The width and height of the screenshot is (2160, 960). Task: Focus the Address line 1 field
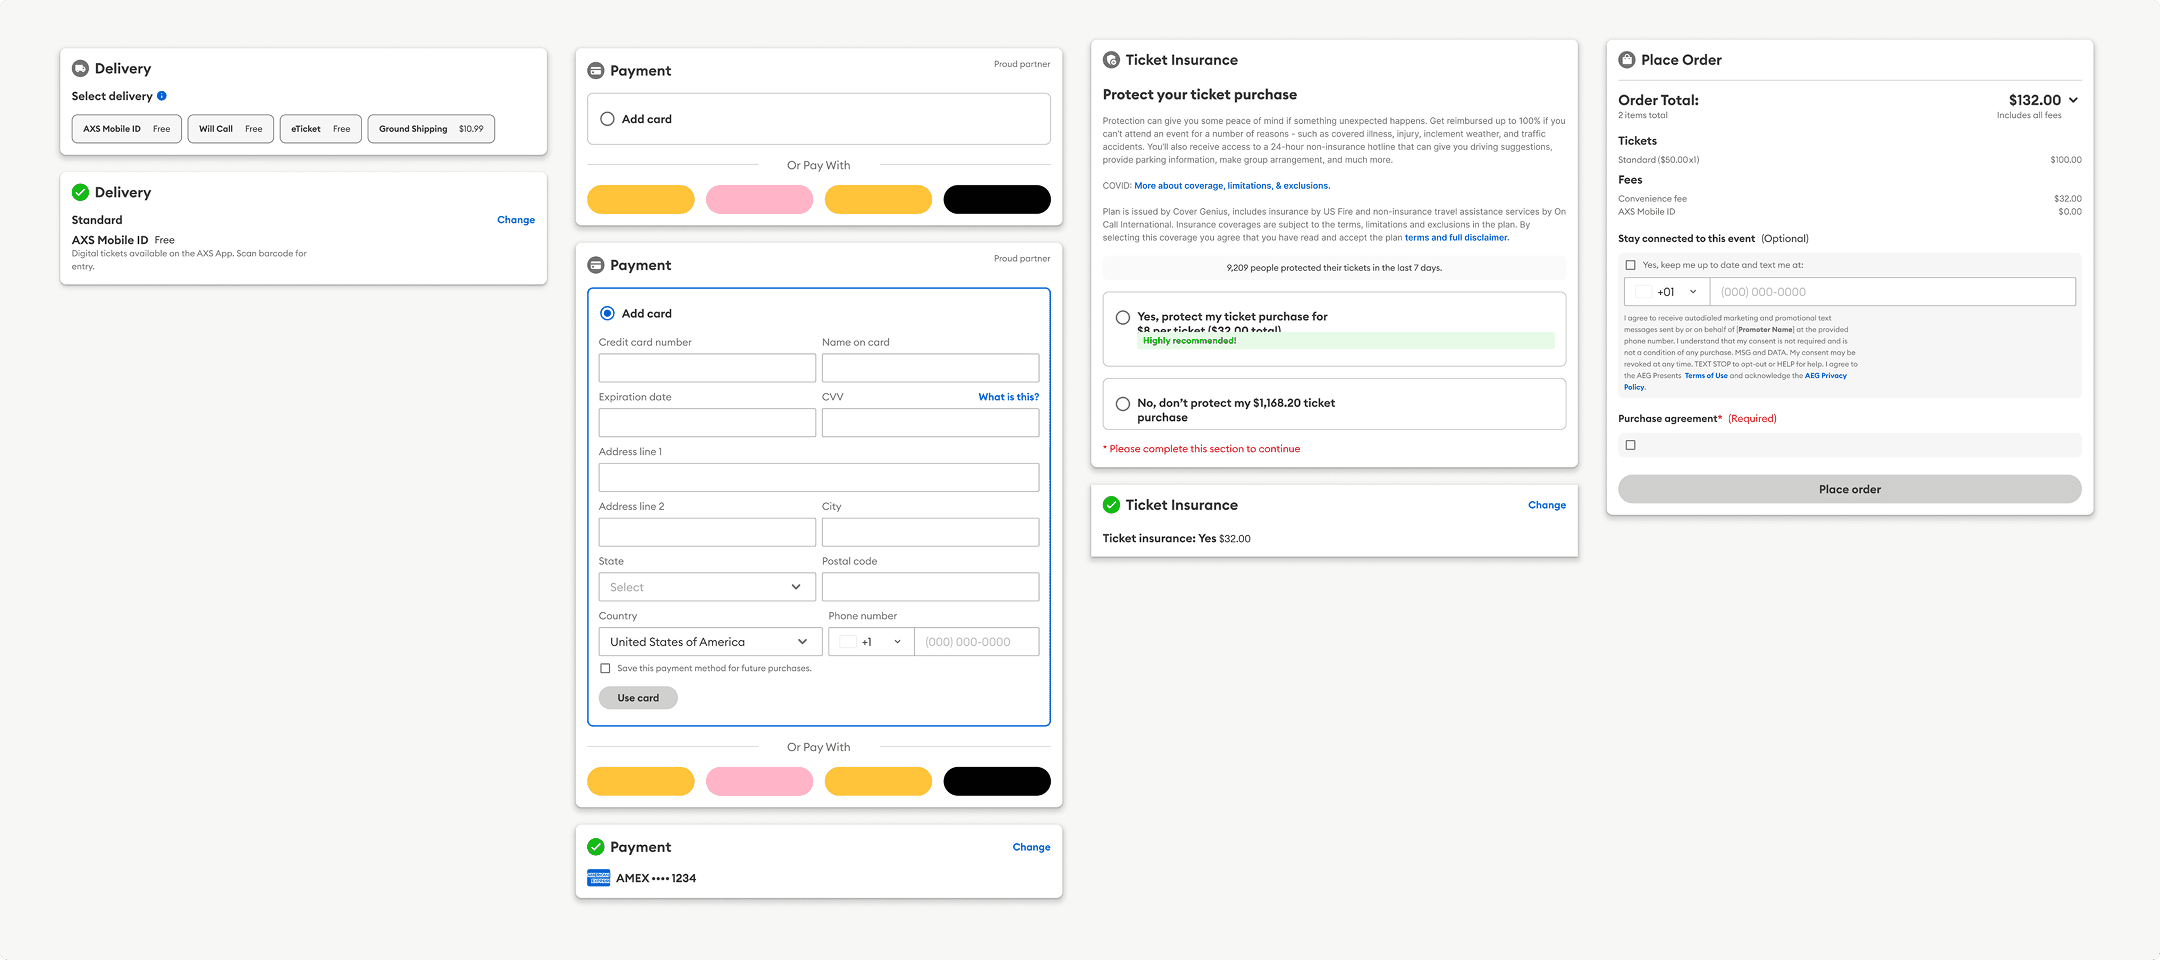819,478
